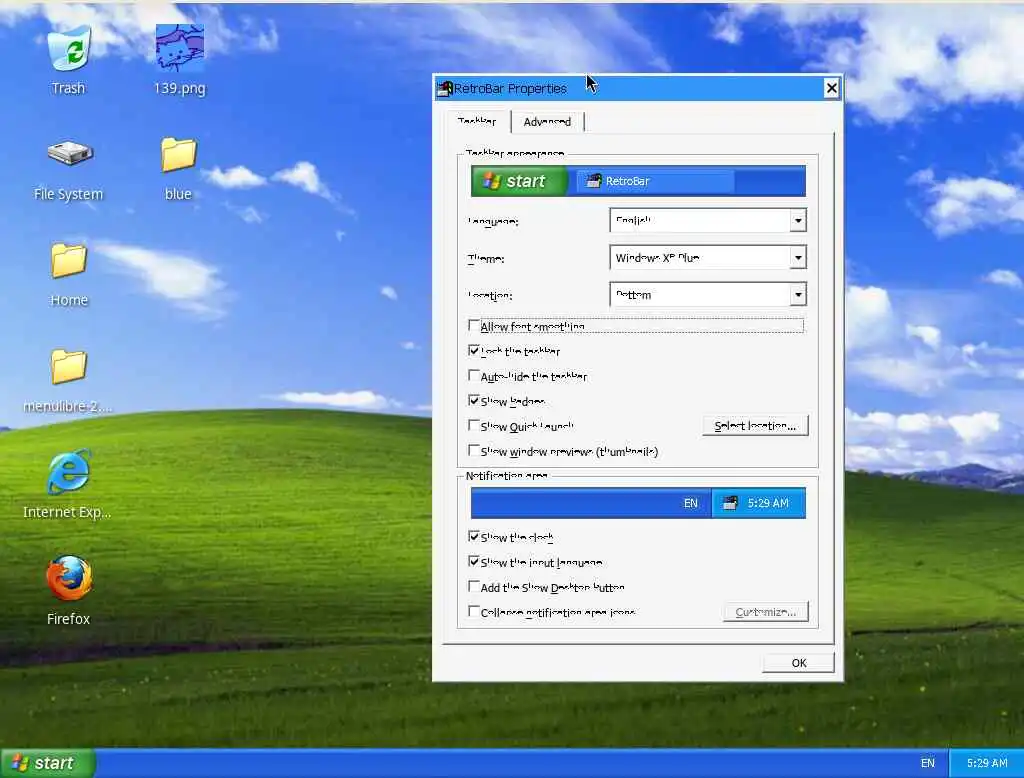Enable Add the Show Desktop button

[474, 587]
